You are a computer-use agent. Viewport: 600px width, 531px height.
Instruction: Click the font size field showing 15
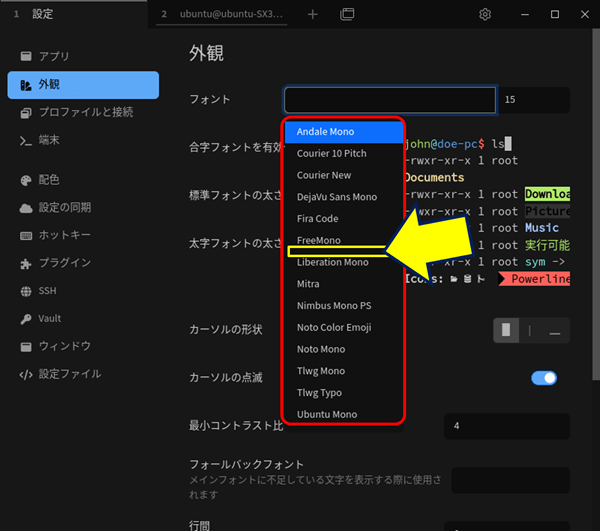pos(533,100)
